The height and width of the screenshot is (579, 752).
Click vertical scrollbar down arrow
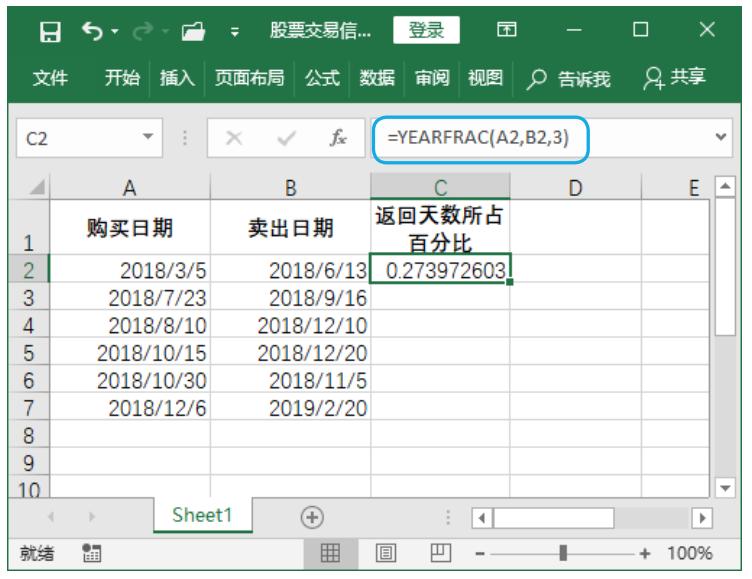click(725, 488)
